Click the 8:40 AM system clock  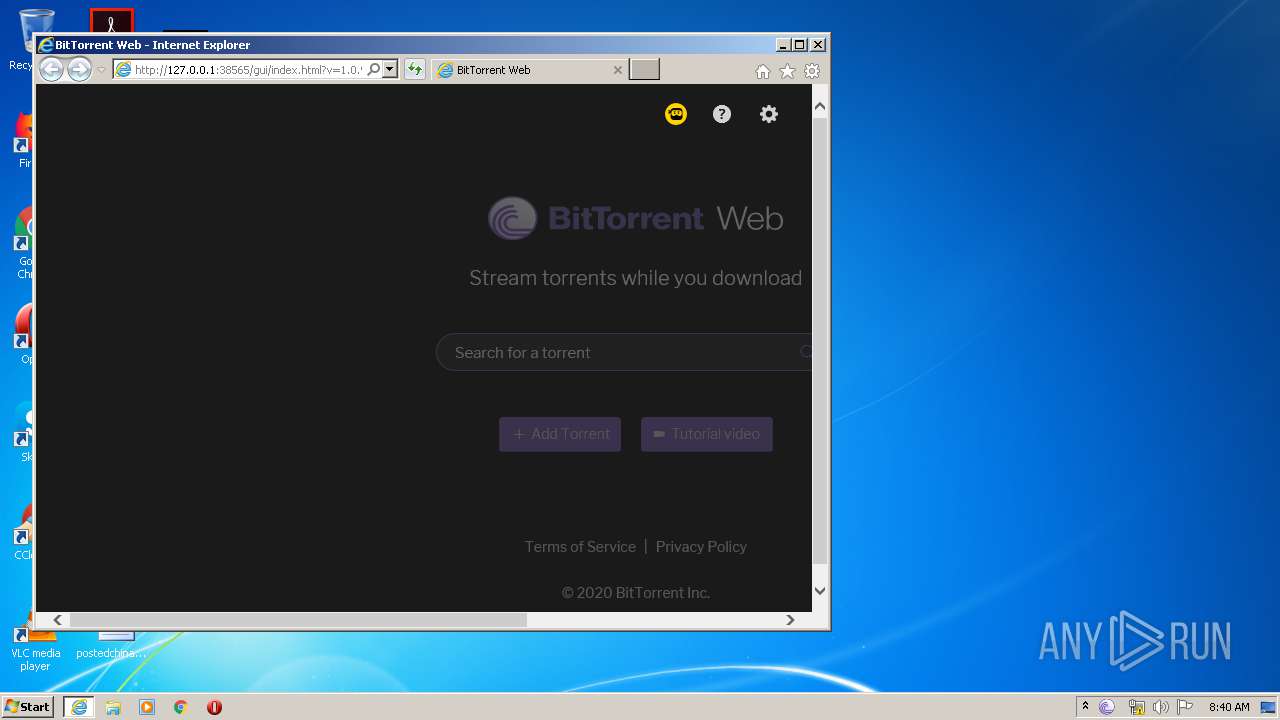pyautogui.click(x=1229, y=707)
